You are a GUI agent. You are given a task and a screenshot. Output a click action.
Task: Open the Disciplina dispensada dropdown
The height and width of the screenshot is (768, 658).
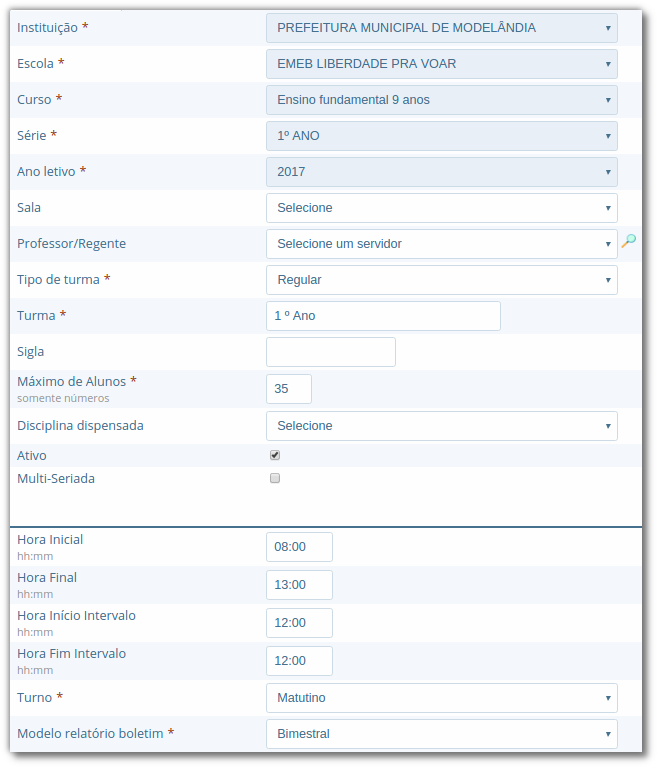click(x=441, y=426)
